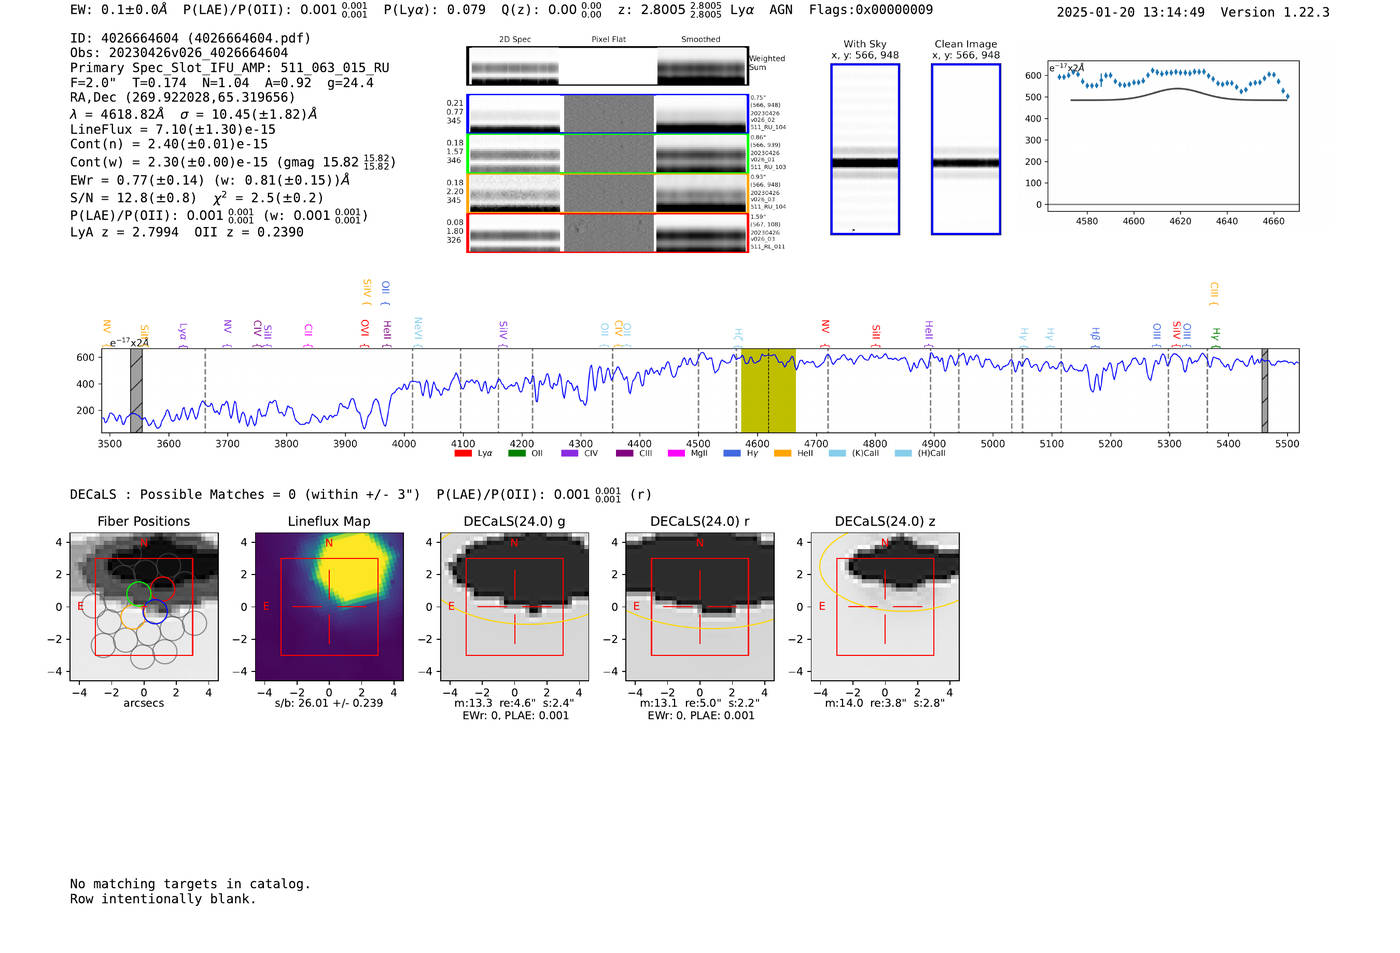Select the S/N = 12.8(±0.8) value

click(x=133, y=198)
